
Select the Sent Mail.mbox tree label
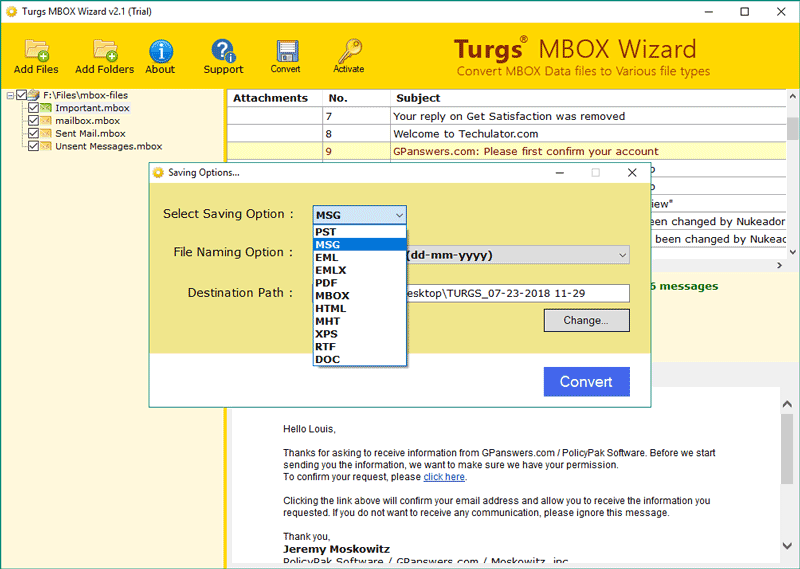pyautogui.click(x=90, y=133)
